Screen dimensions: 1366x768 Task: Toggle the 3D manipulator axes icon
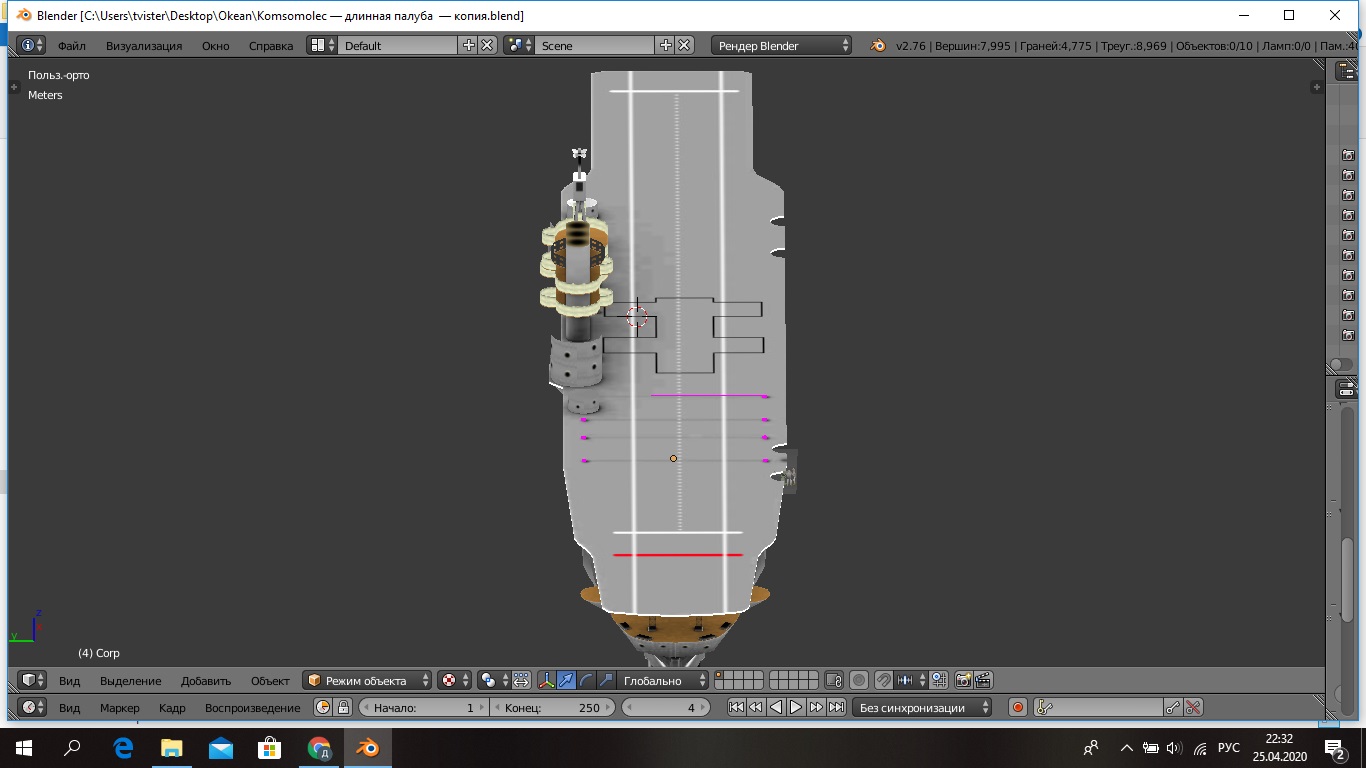click(x=547, y=680)
